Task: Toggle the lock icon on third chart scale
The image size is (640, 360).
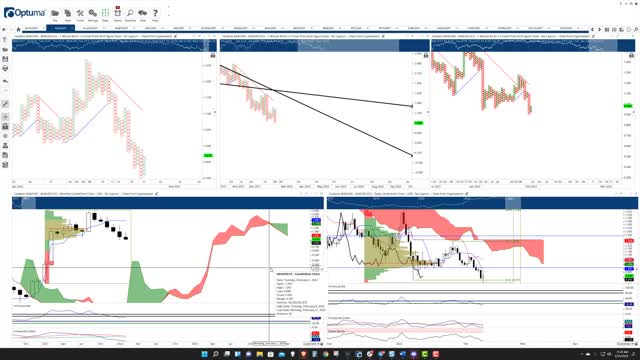Action: click(631, 55)
